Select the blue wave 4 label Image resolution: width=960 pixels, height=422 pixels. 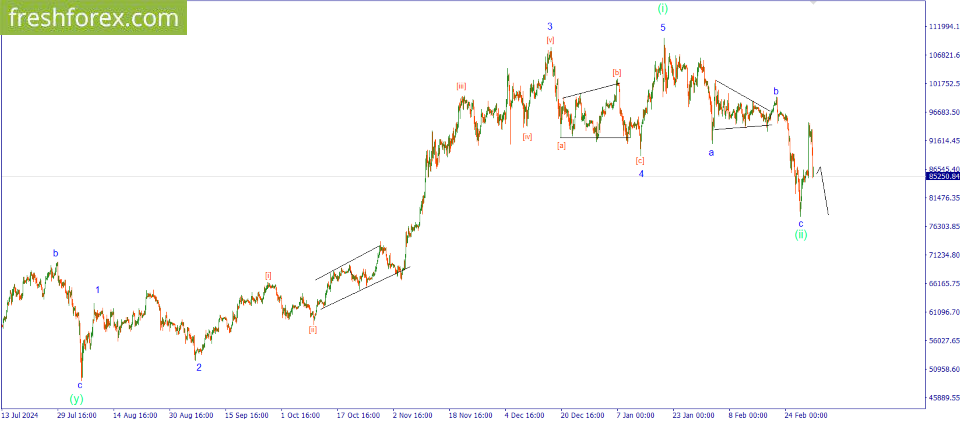tap(641, 174)
